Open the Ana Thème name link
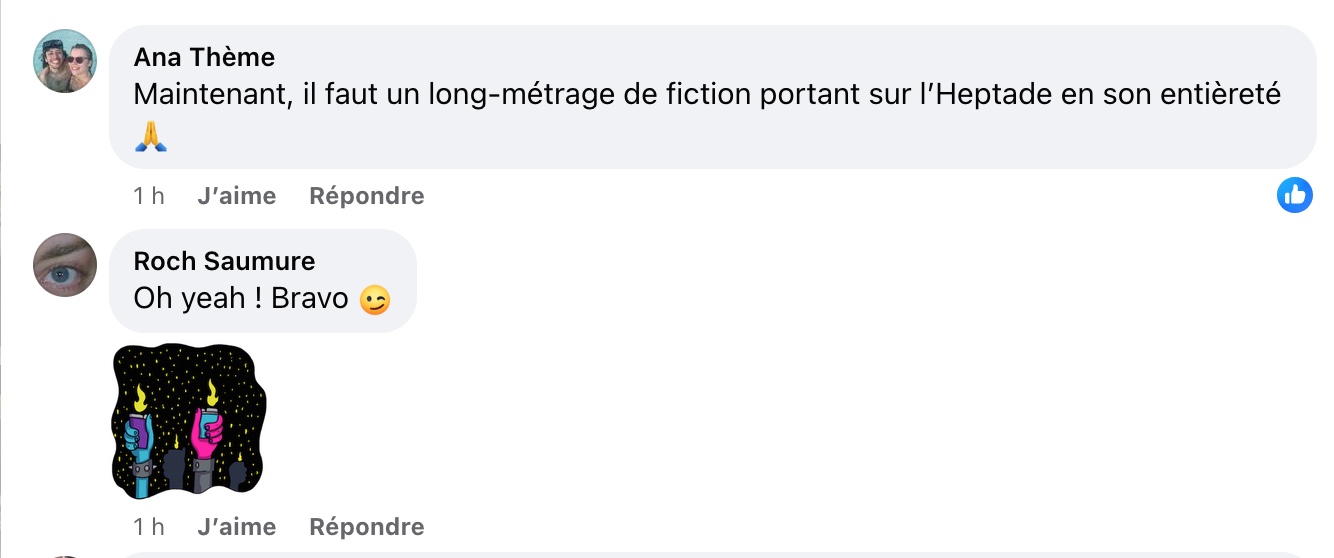The width and height of the screenshot is (1334, 558). coord(204,57)
